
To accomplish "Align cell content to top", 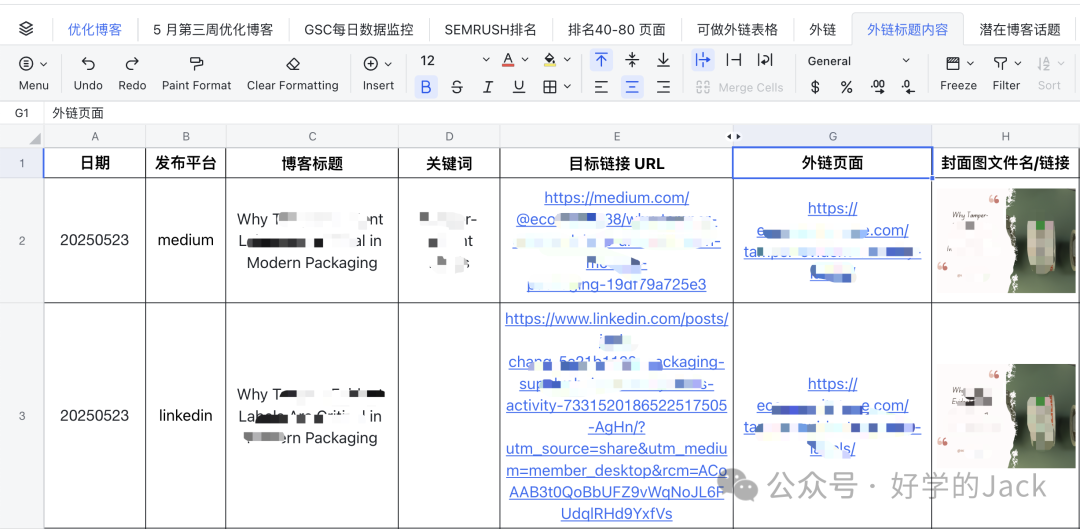I will pos(601,61).
